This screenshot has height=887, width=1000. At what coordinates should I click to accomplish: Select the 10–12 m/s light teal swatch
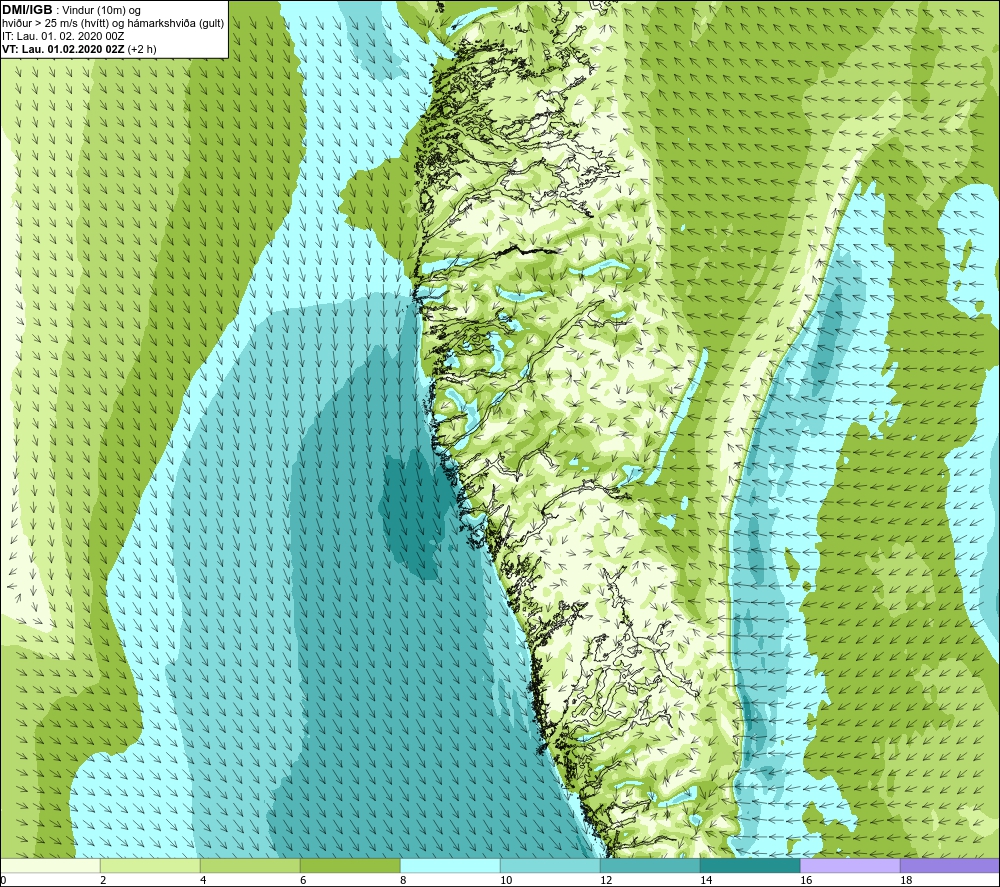[550, 865]
